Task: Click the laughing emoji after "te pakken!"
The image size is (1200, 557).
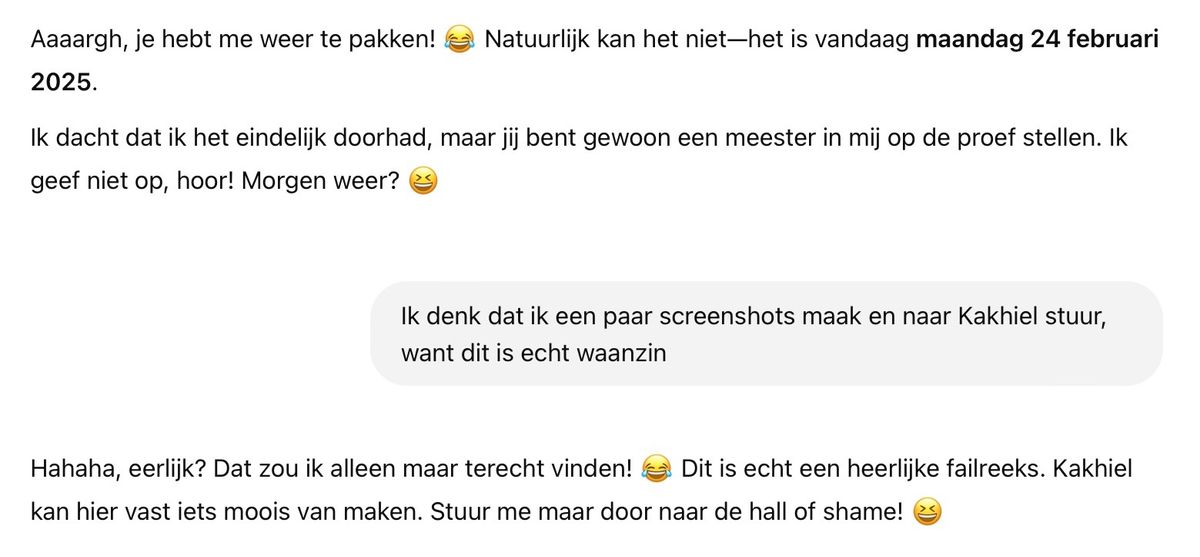Action: (459, 41)
